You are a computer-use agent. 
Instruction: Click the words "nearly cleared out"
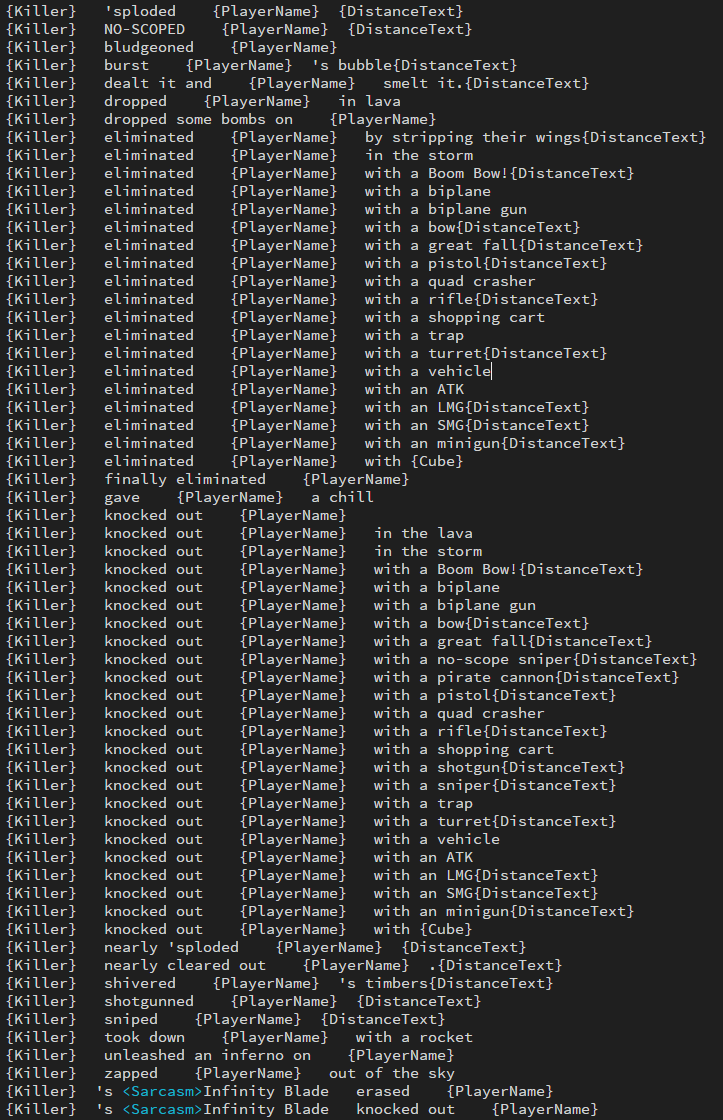(x=184, y=965)
